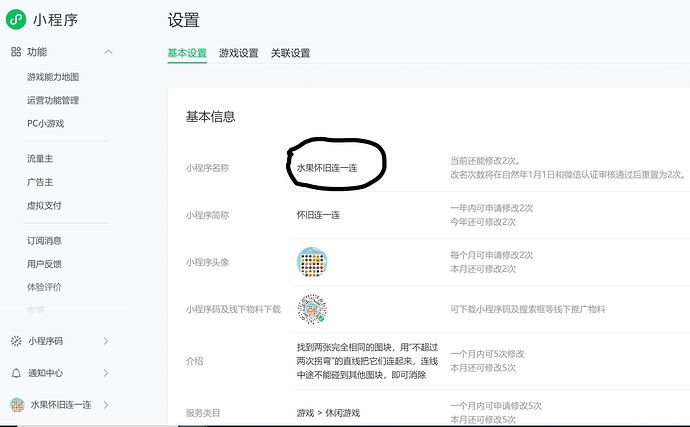
Task: Select the 基本设置 tab
Action: [187, 53]
